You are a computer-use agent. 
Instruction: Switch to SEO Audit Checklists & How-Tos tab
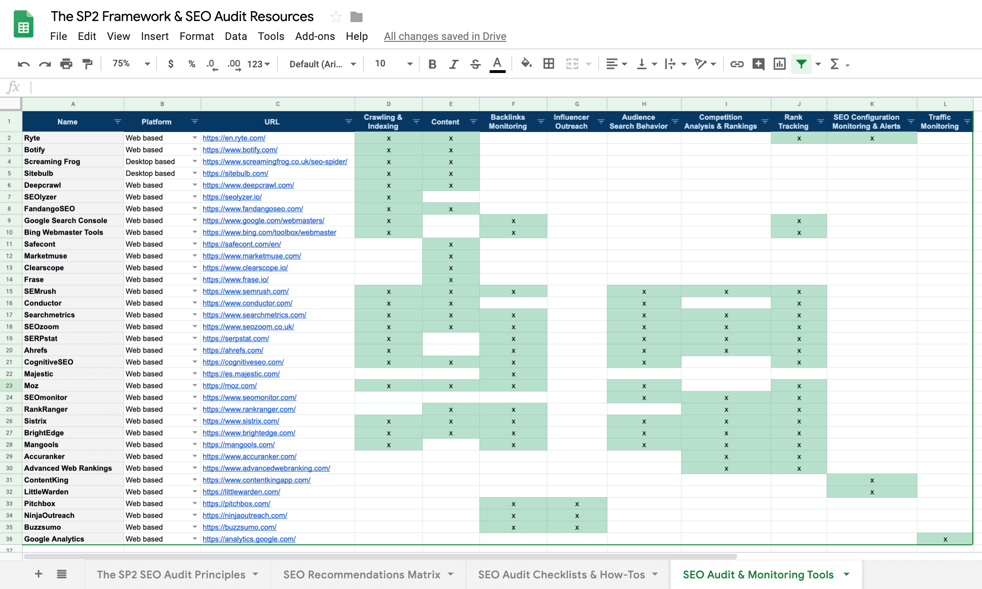(x=561, y=575)
